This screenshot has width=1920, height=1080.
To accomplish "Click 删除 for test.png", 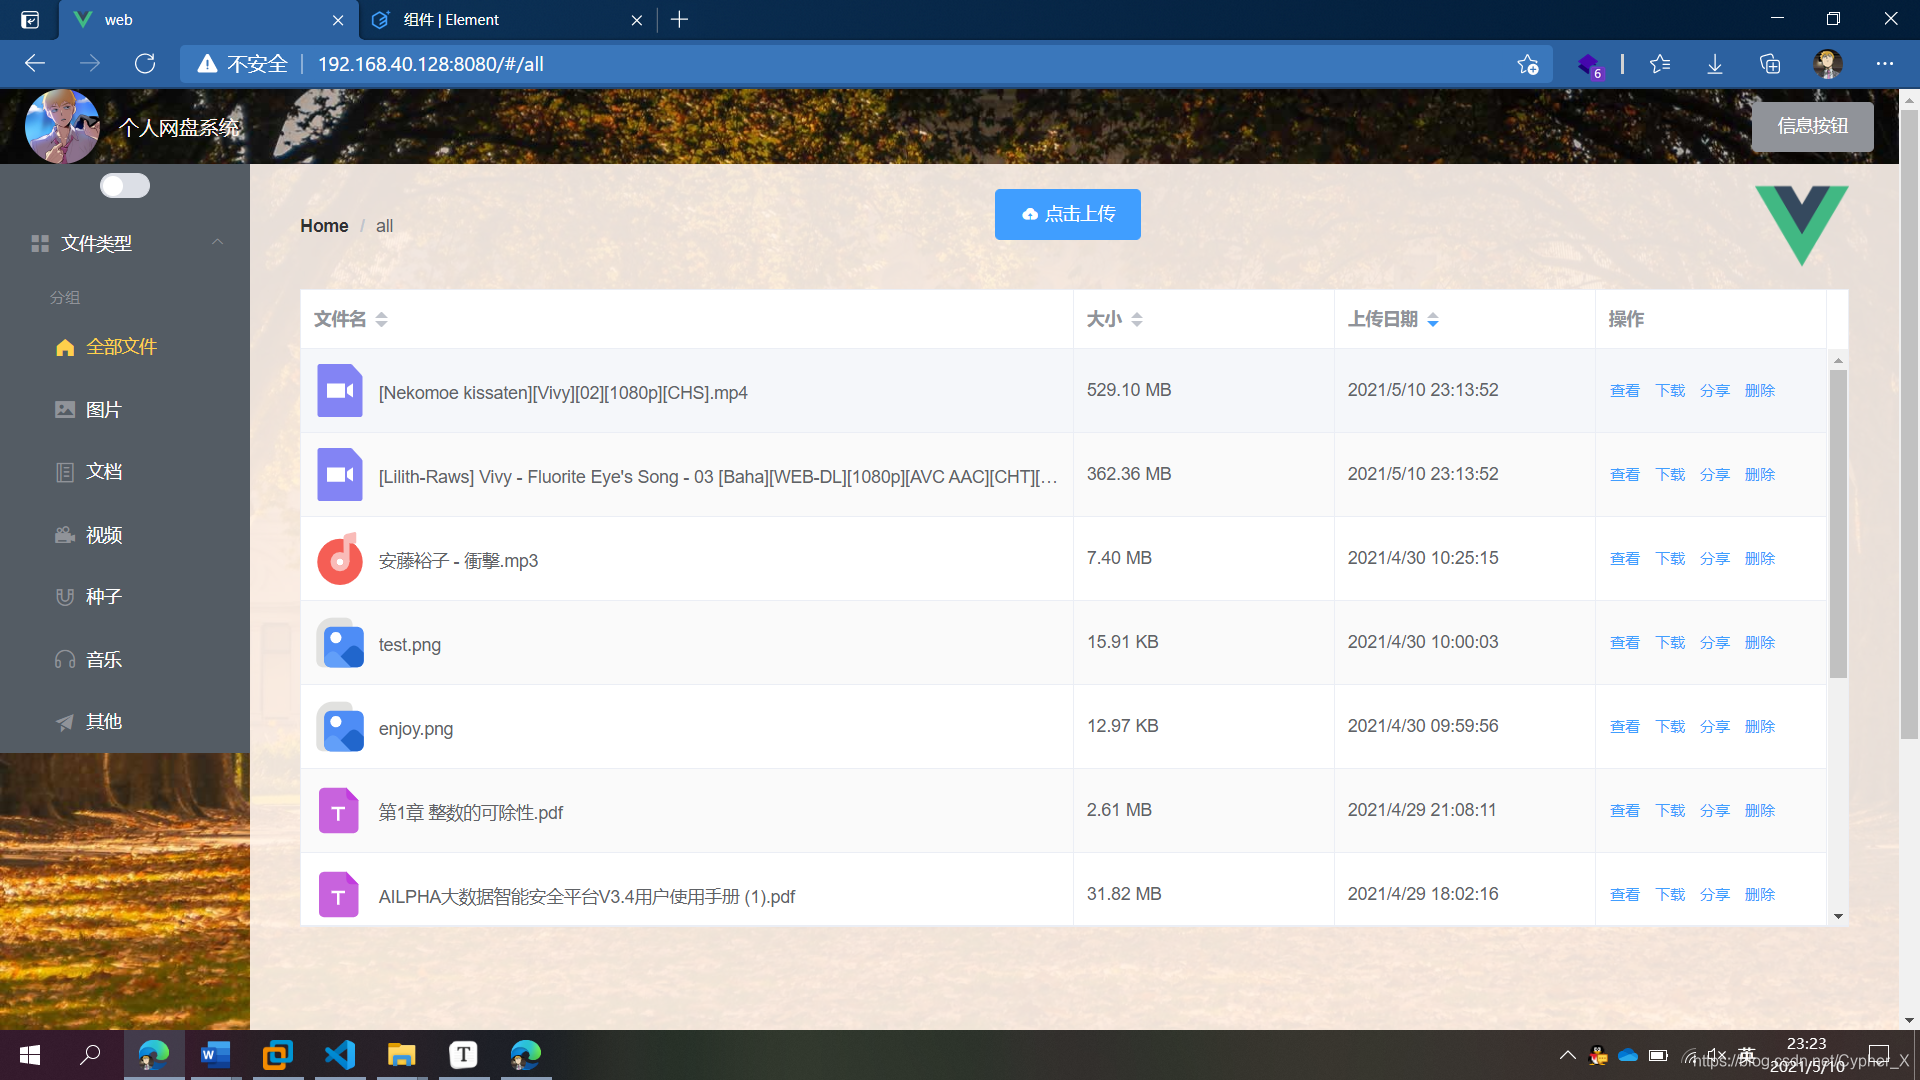I will point(1759,643).
